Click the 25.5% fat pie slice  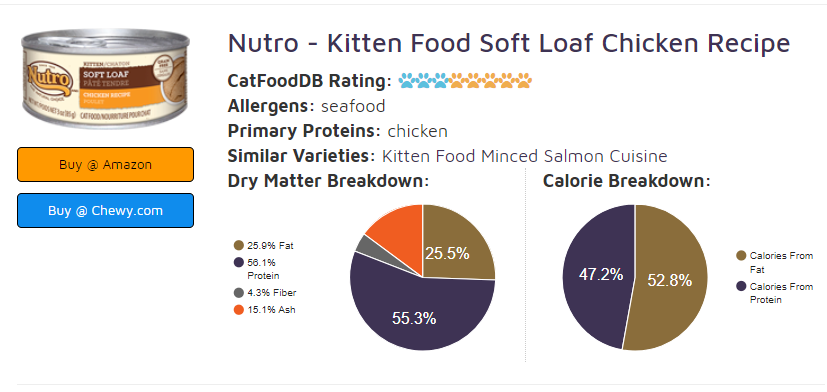[454, 248]
